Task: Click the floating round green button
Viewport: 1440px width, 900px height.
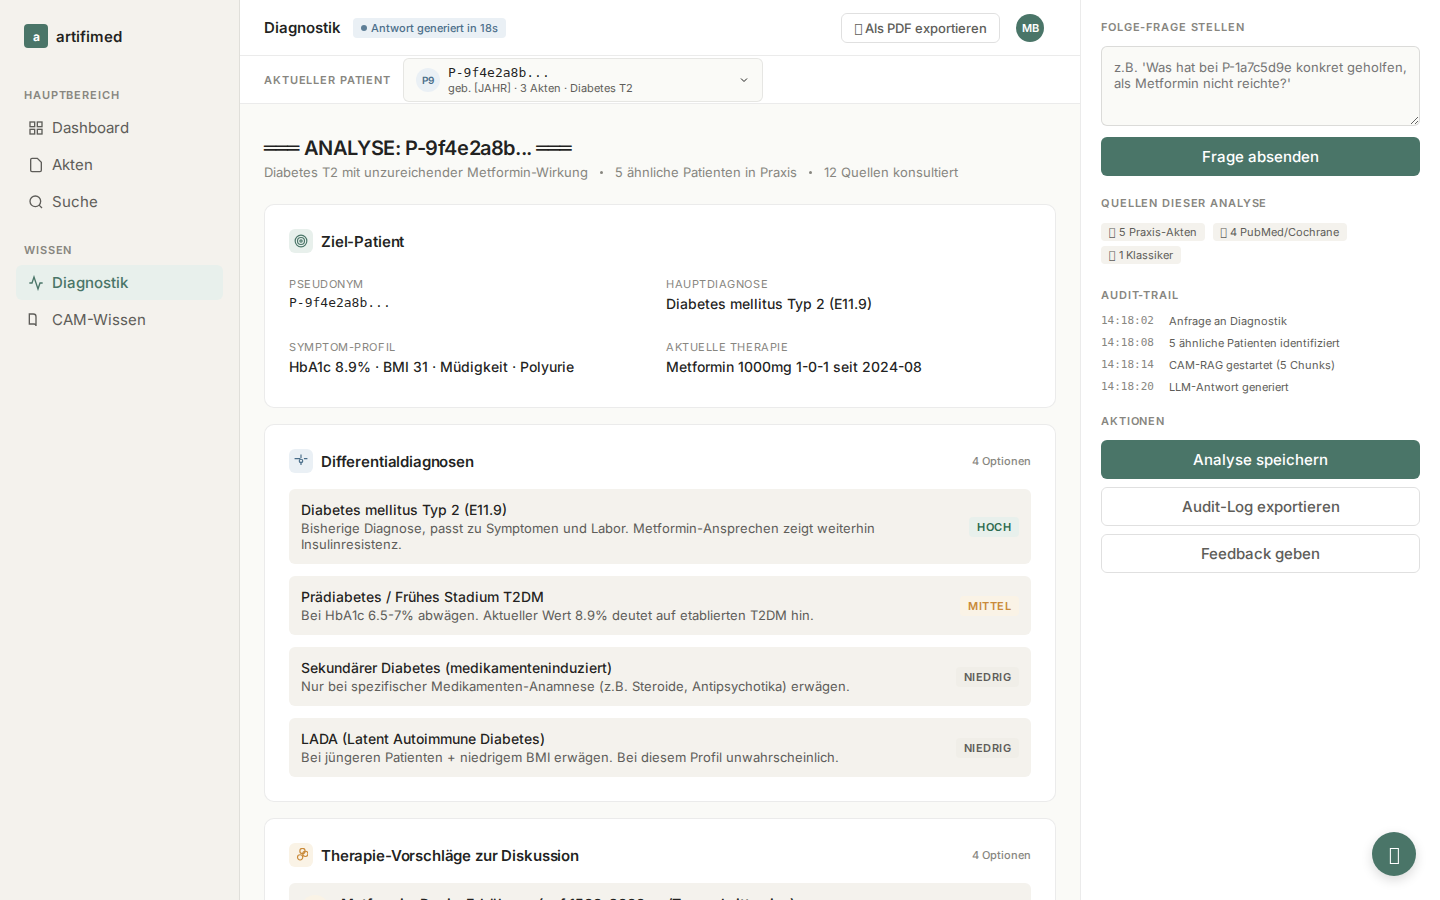Action: click(x=1394, y=854)
